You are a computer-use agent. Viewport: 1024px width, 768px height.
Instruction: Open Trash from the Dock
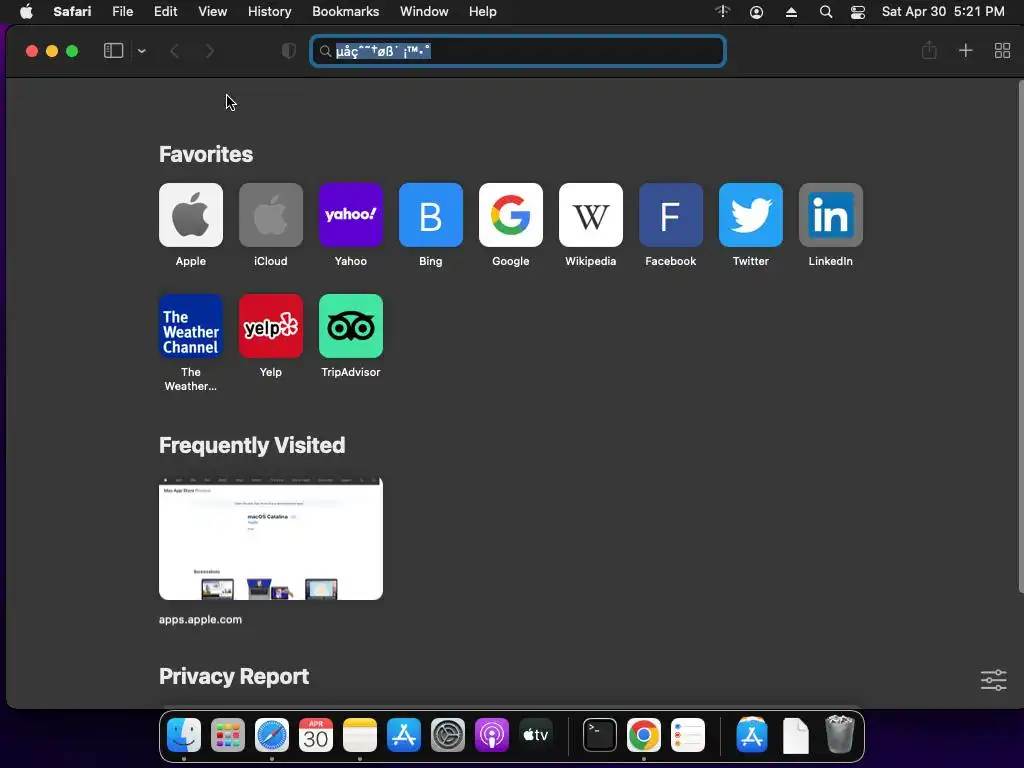tap(840, 735)
